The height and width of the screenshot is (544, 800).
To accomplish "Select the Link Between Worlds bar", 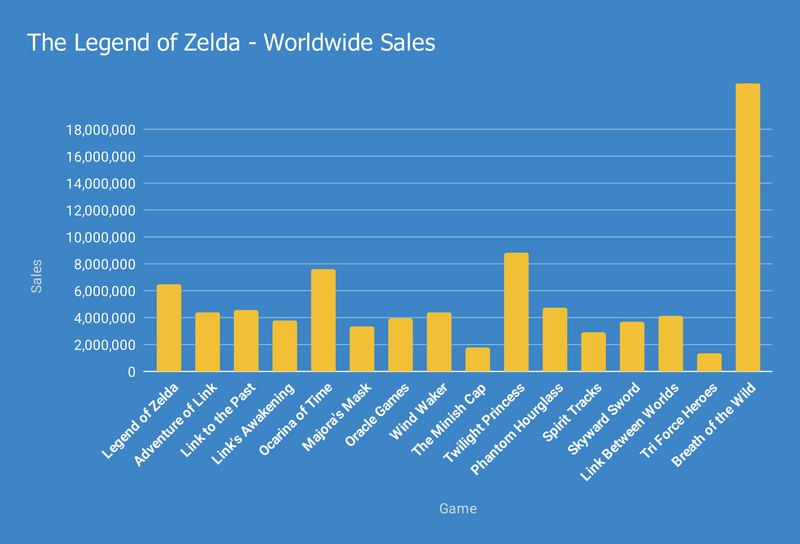I will pos(670,343).
